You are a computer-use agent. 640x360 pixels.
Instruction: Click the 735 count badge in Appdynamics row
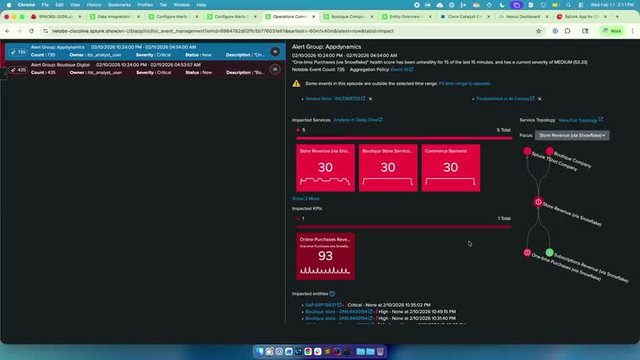pos(18,52)
